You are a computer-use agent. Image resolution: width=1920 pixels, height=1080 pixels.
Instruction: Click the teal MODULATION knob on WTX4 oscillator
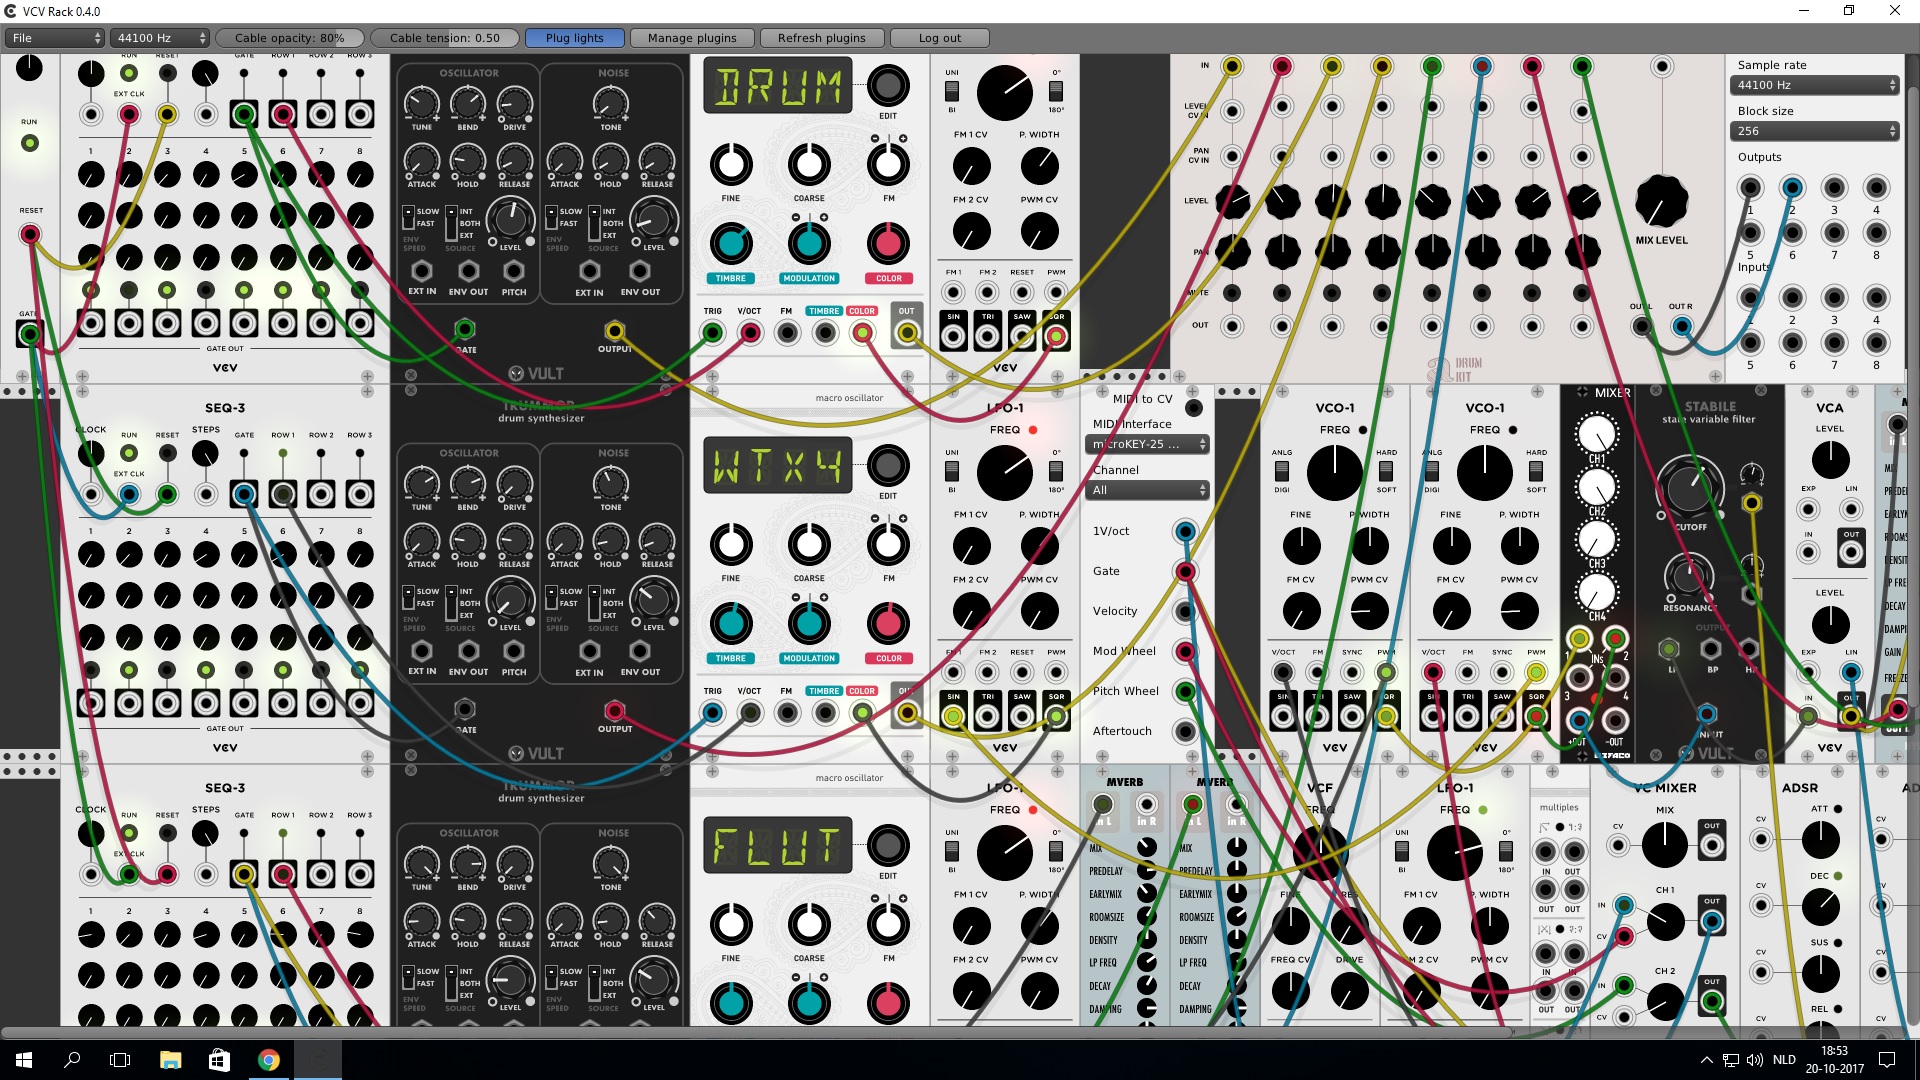pyautogui.click(x=809, y=623)
